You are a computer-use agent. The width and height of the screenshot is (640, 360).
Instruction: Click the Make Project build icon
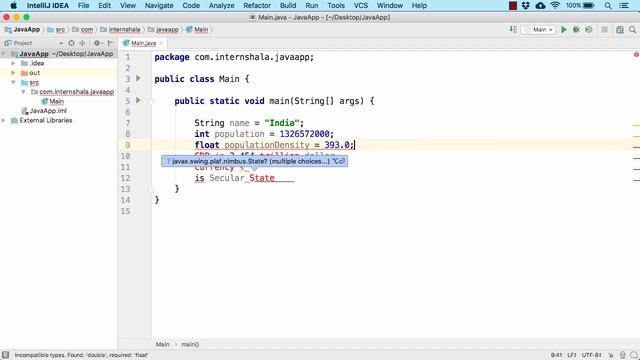513,29
